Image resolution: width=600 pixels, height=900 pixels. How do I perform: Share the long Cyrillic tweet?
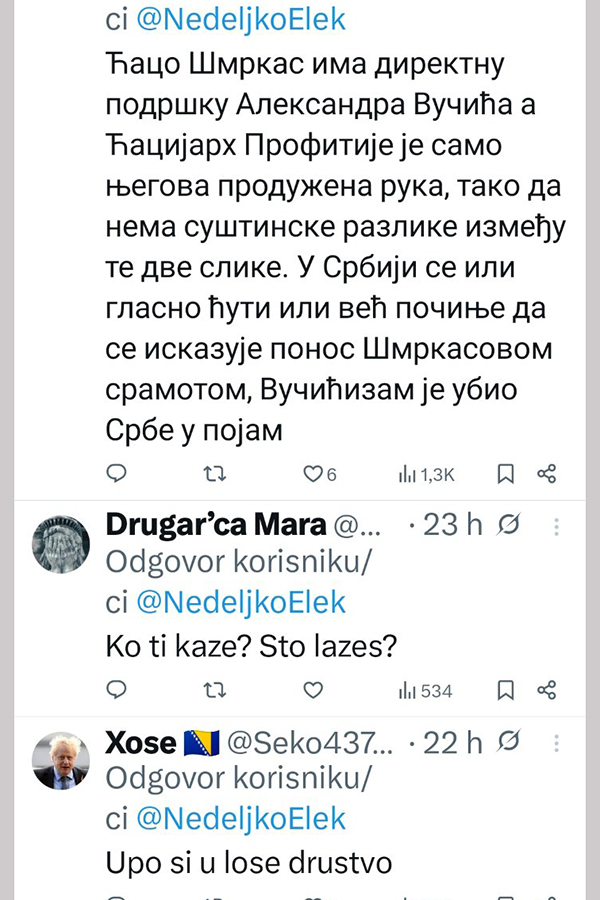click(x=547, y=473)
